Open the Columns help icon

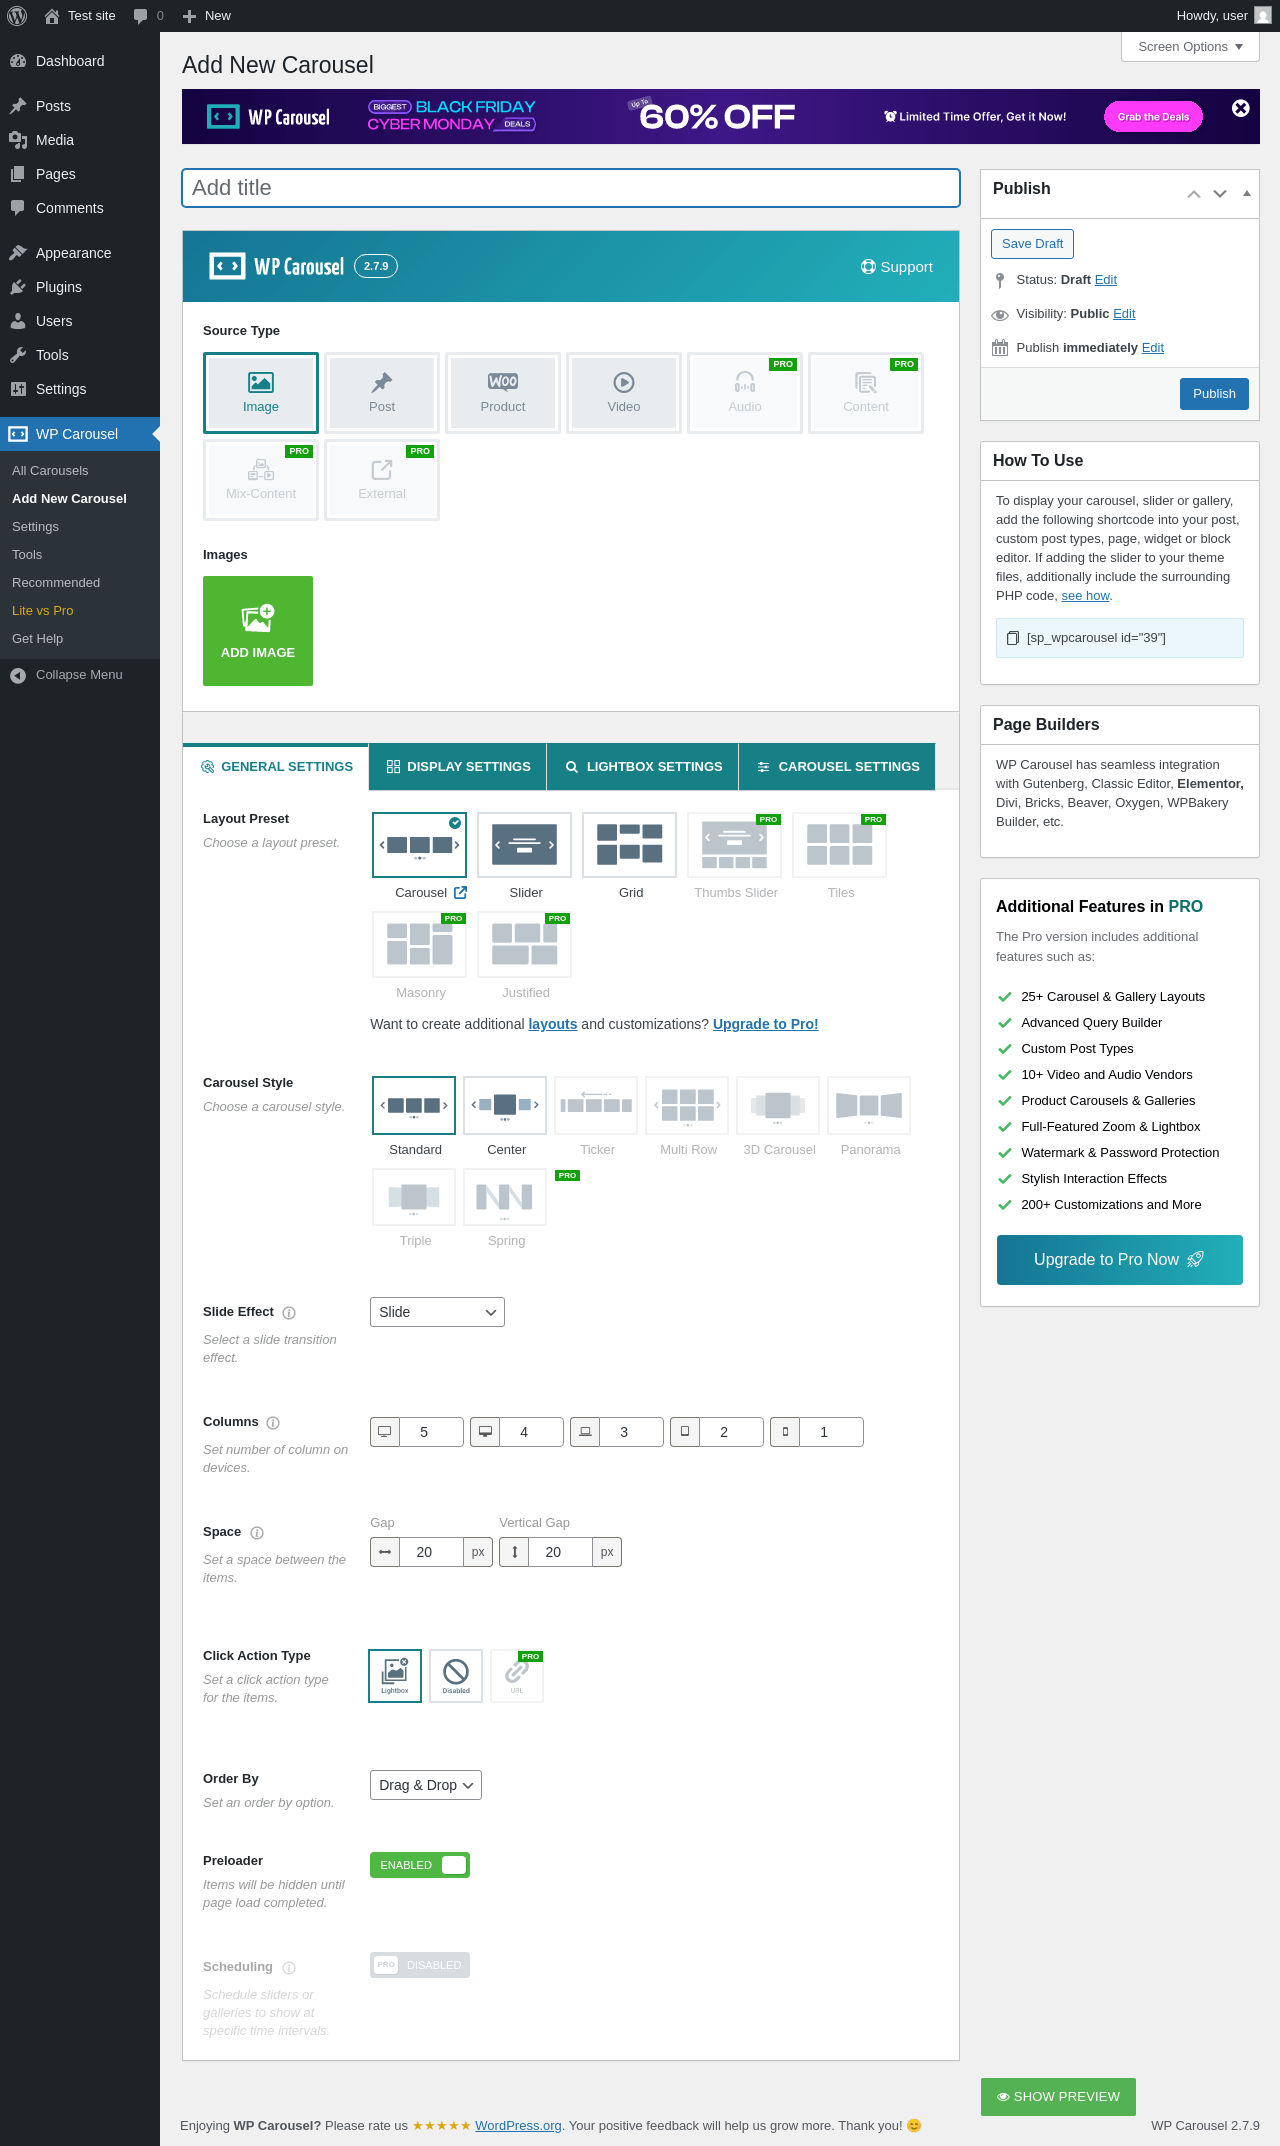click(x=273, y=1423)
